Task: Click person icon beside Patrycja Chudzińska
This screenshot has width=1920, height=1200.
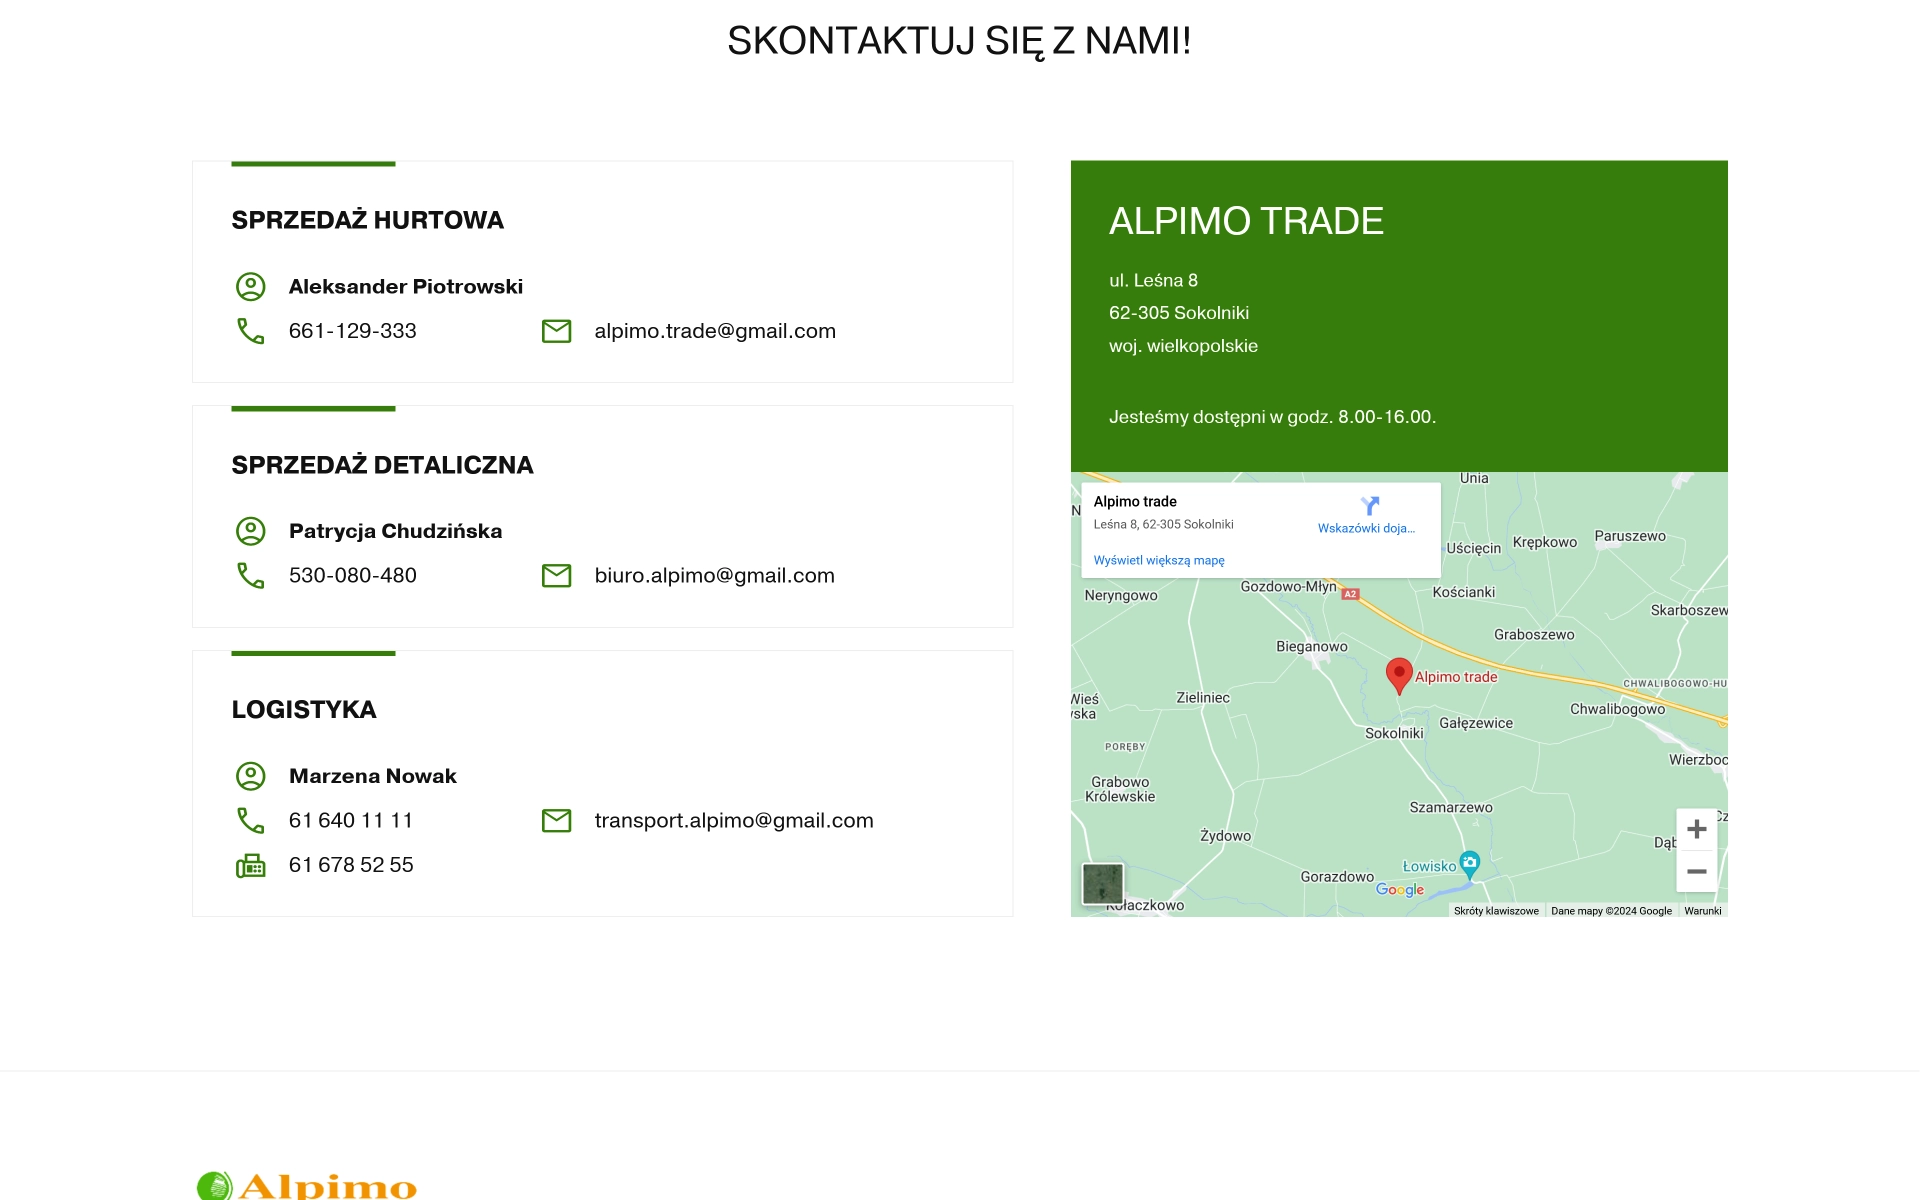Action: (250, 531)
